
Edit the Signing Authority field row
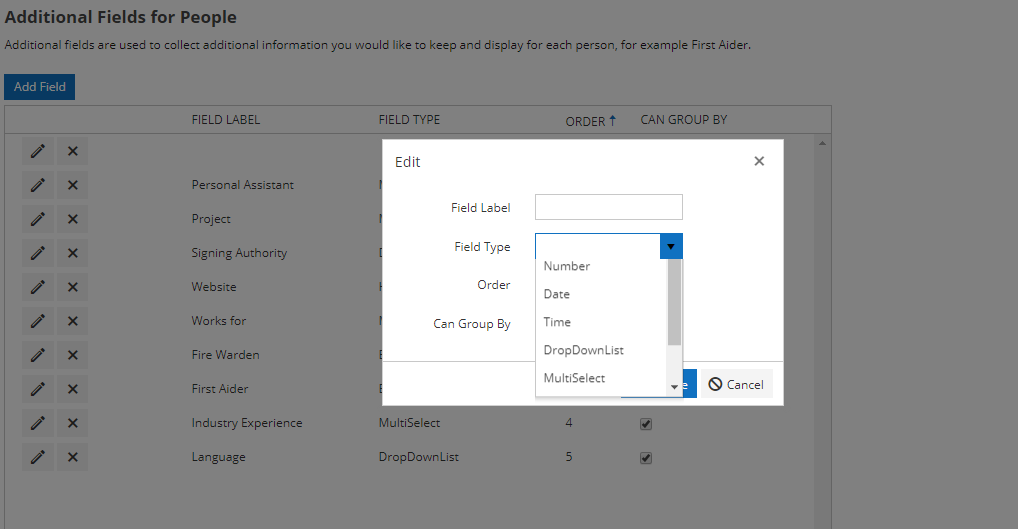click(38, 253)
